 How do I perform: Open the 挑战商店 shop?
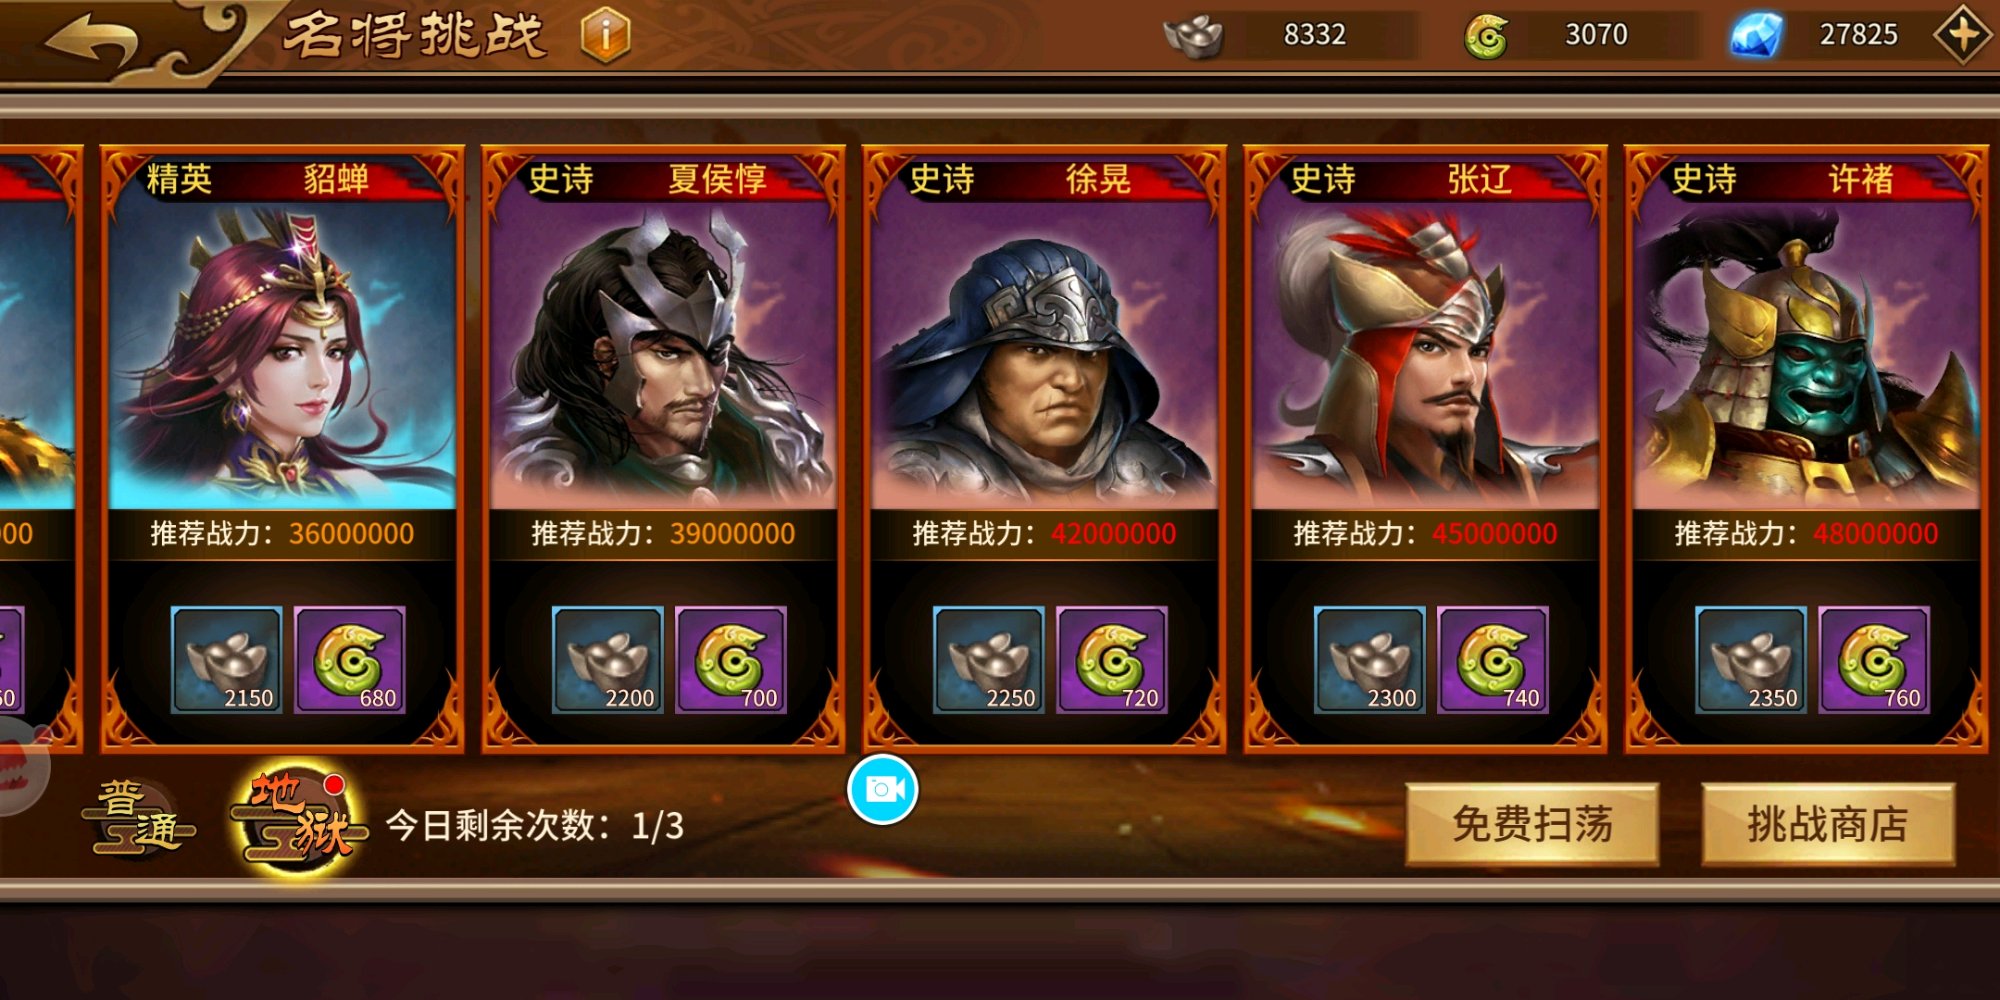coord(1828,824)
